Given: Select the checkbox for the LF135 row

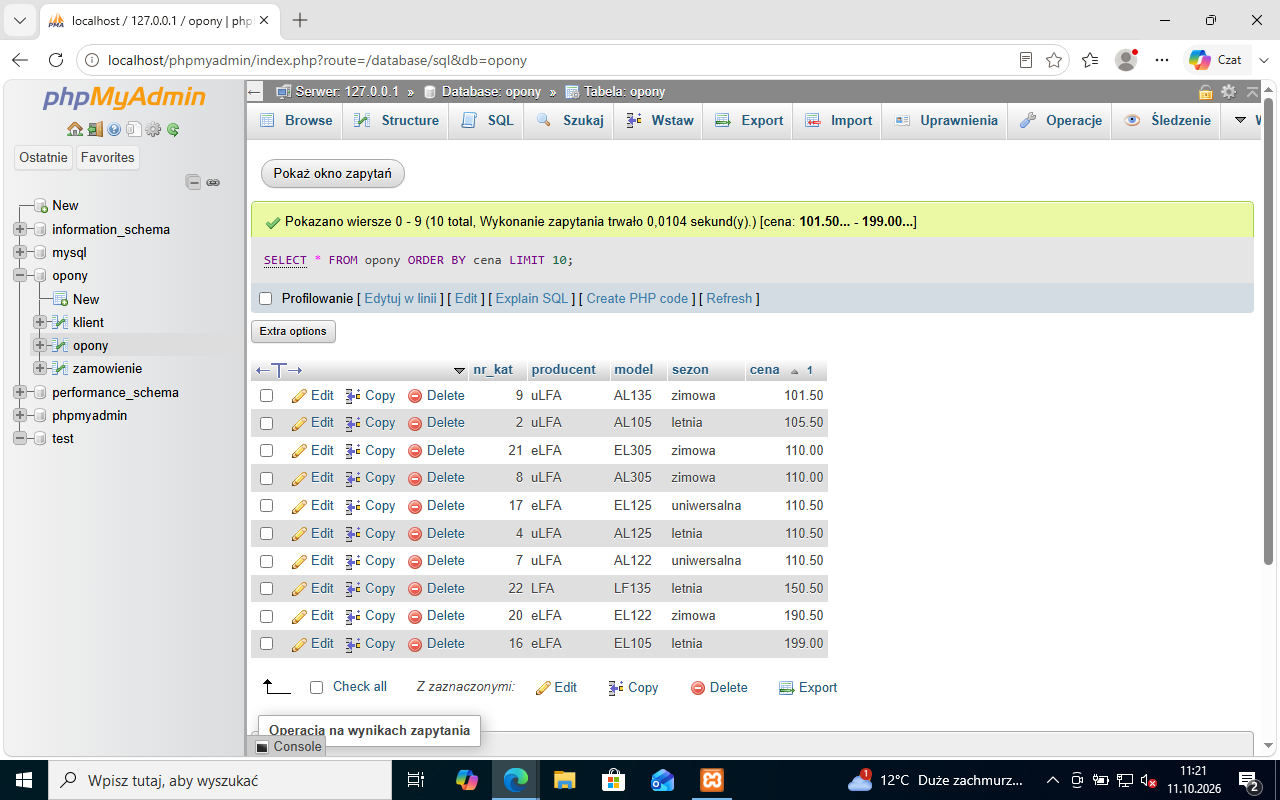Looking at the screenshot, I should (267, 589).
